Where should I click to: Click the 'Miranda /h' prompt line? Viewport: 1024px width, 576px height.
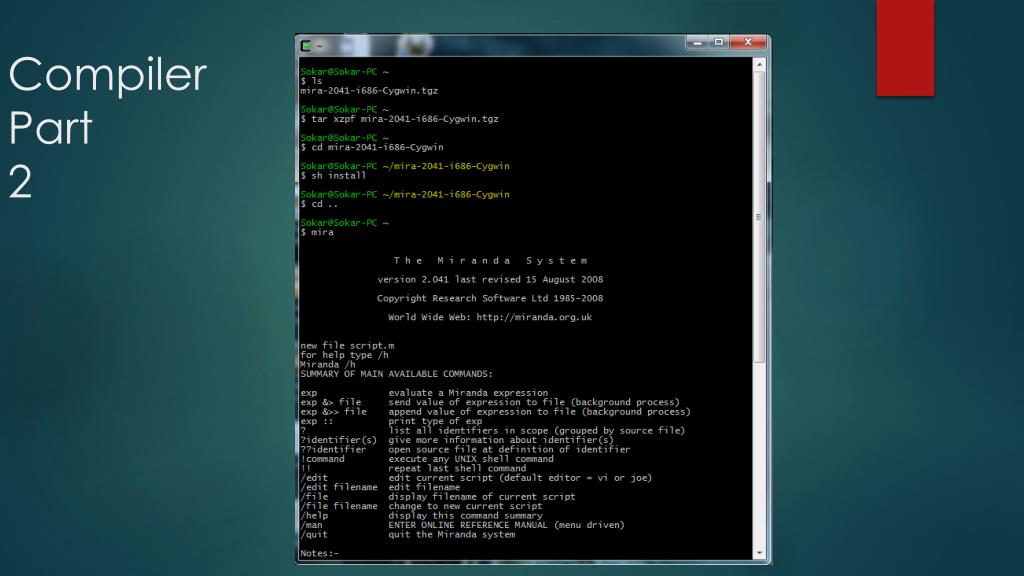click(328, 364)
